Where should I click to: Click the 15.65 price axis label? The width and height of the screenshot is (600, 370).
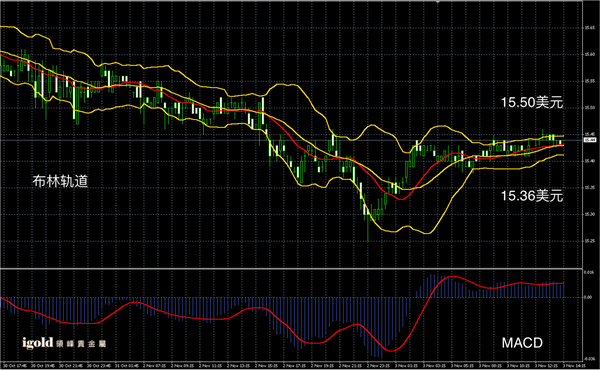point(589,28)
